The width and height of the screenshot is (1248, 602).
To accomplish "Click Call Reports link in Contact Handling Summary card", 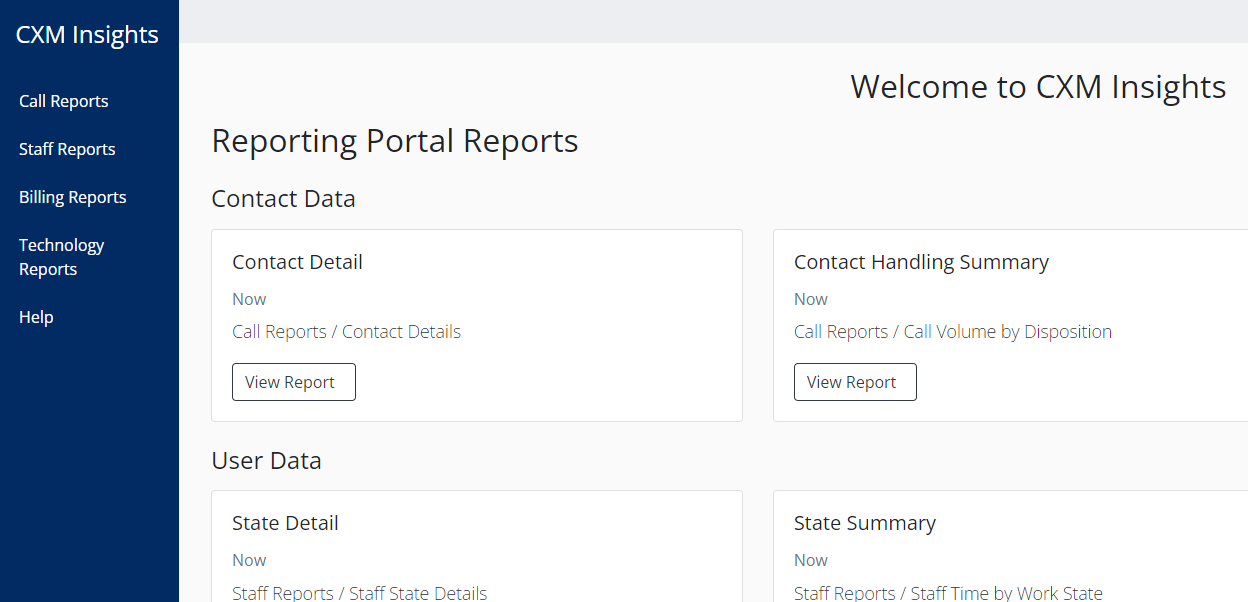I will (841, 332).
